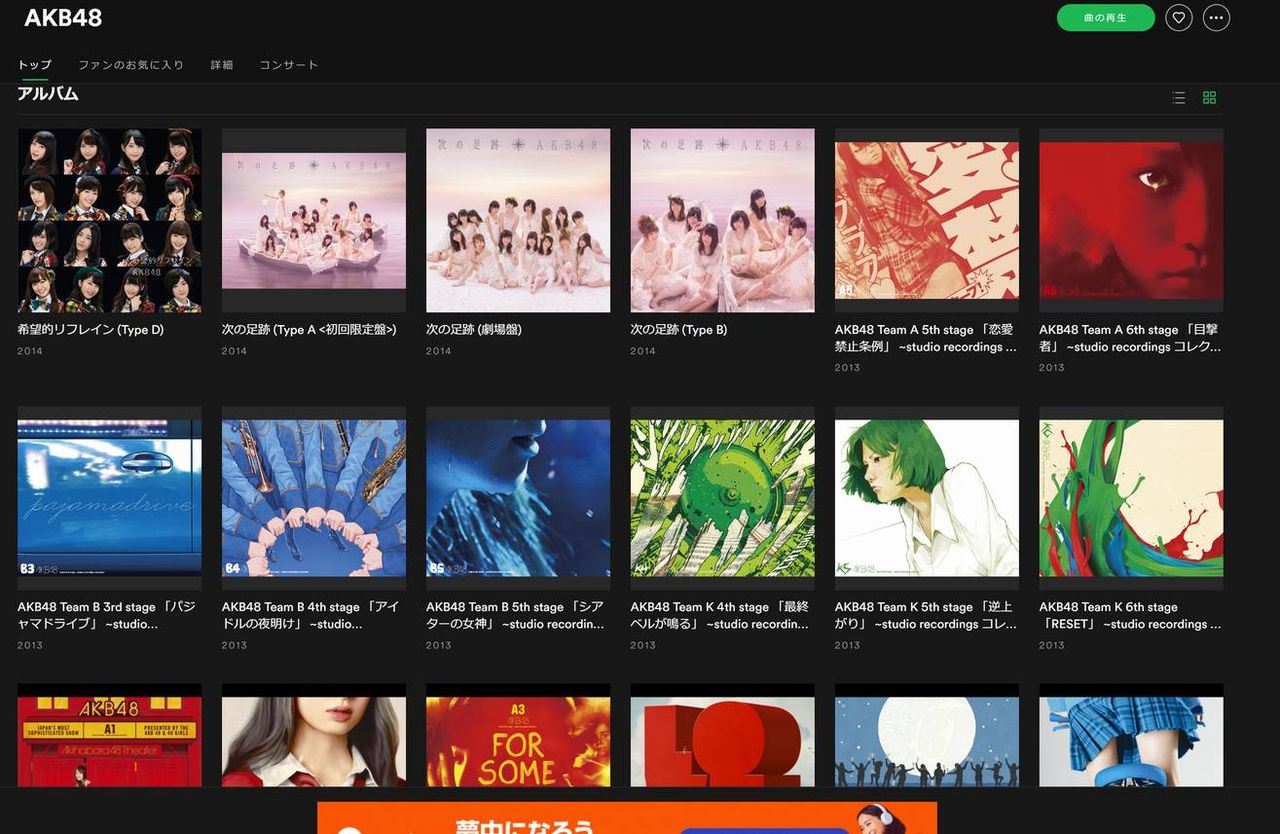This screenshot has width=1280, height=834.
Task: Click the AKB48 artist name heading
Action: pyautogui.click(x=63, y=18)
